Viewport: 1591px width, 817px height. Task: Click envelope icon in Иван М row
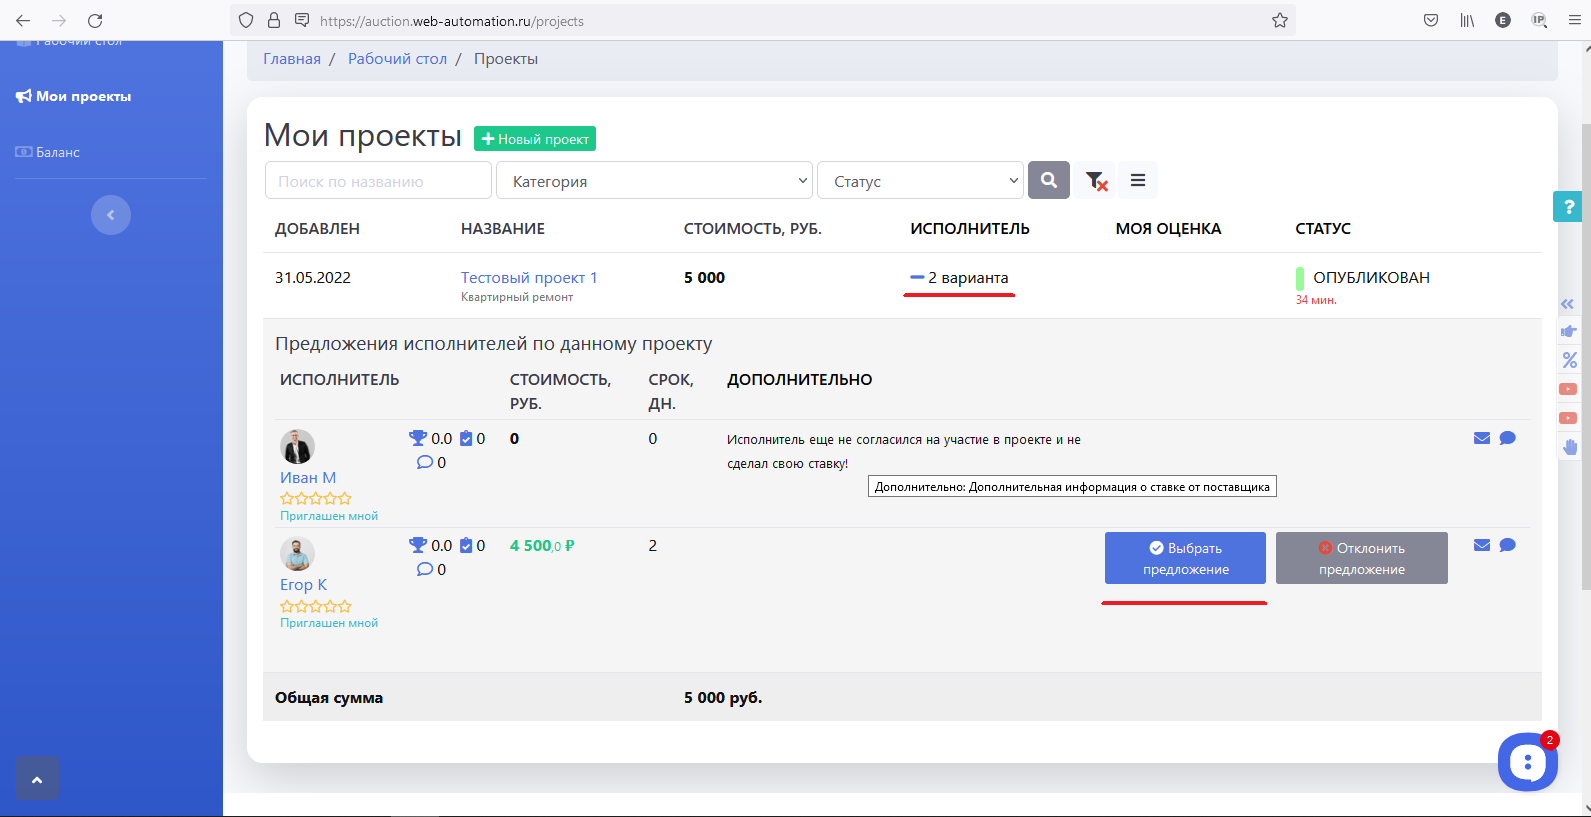[1481, 438]
